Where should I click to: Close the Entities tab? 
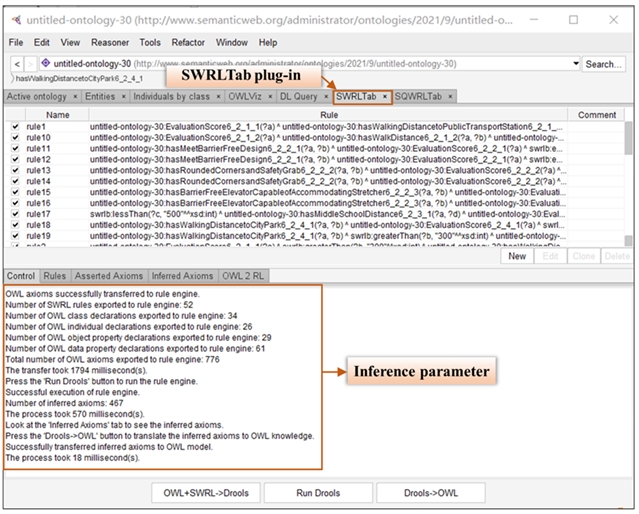click(x=124, y=97)
